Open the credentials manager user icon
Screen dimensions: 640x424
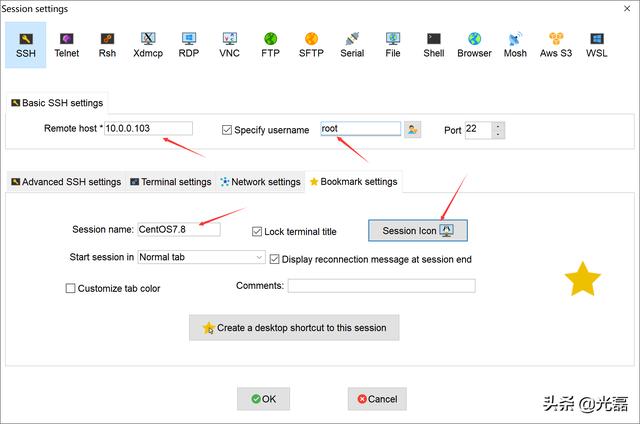coord(412,130)
